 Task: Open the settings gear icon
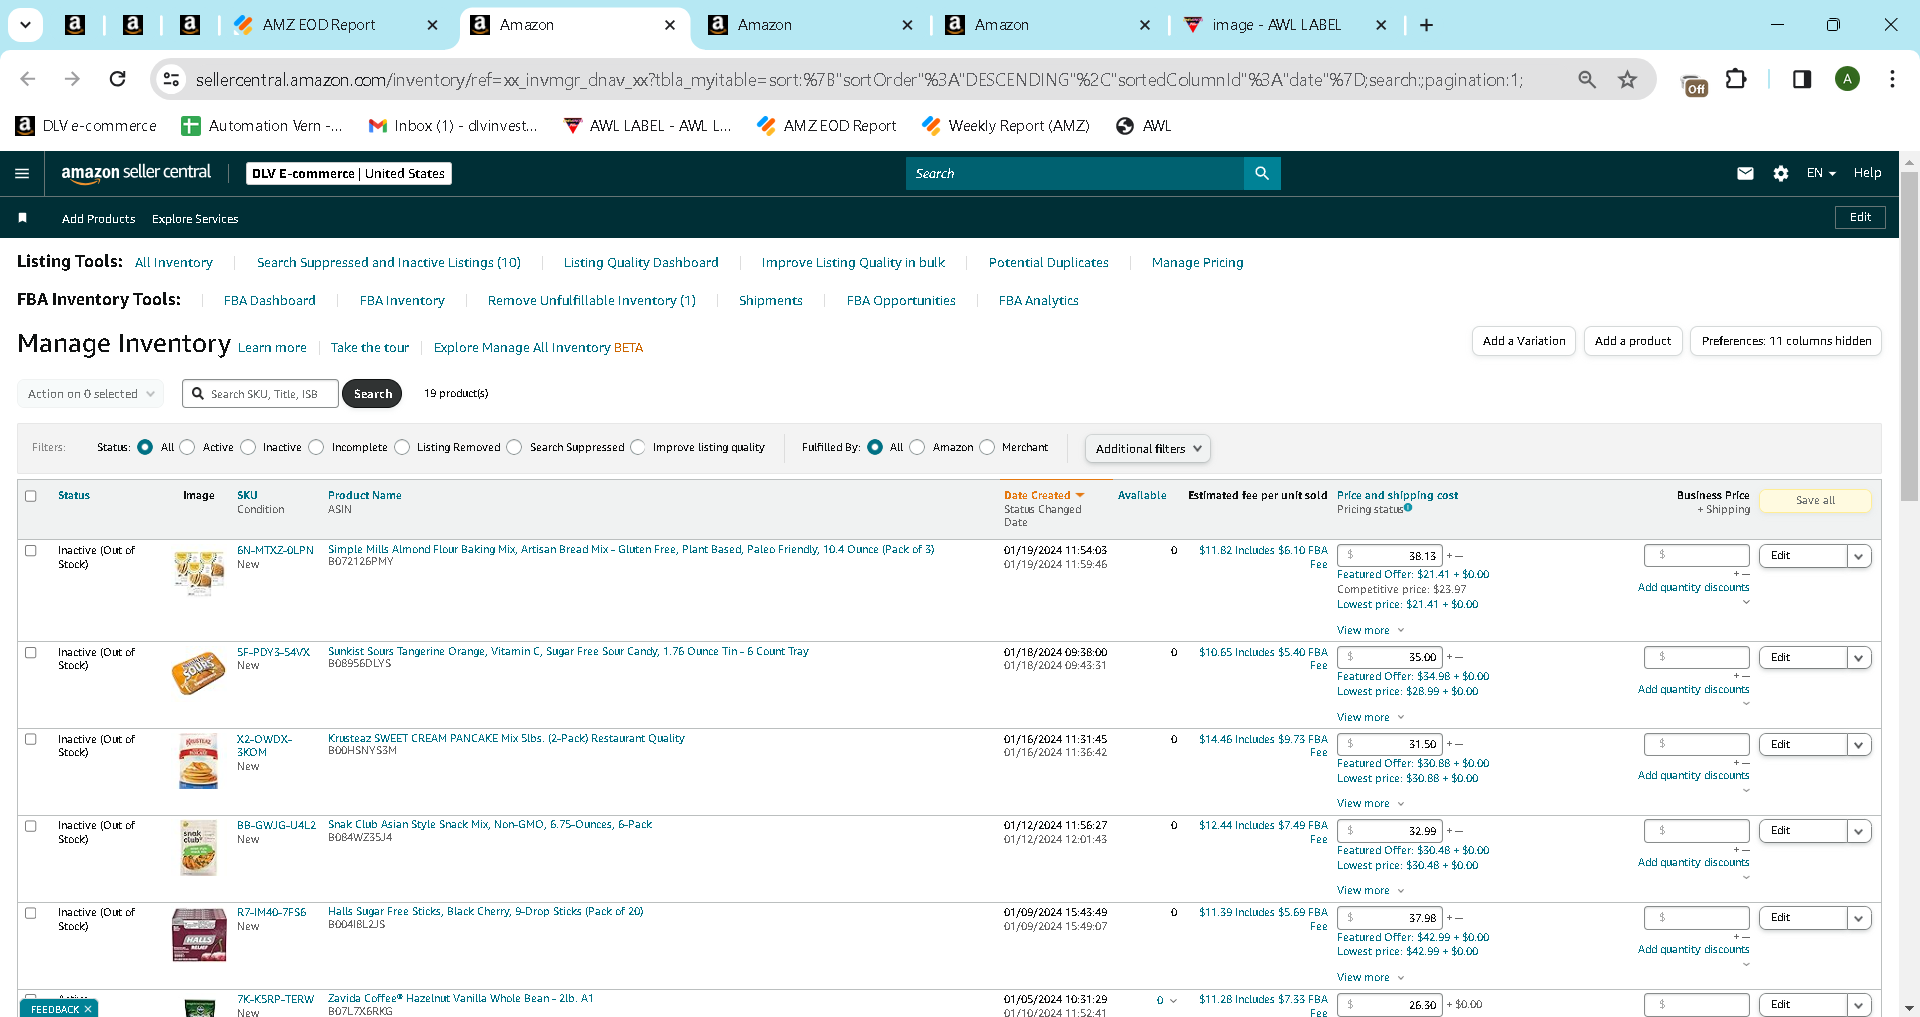click(x=1781, y=173)
